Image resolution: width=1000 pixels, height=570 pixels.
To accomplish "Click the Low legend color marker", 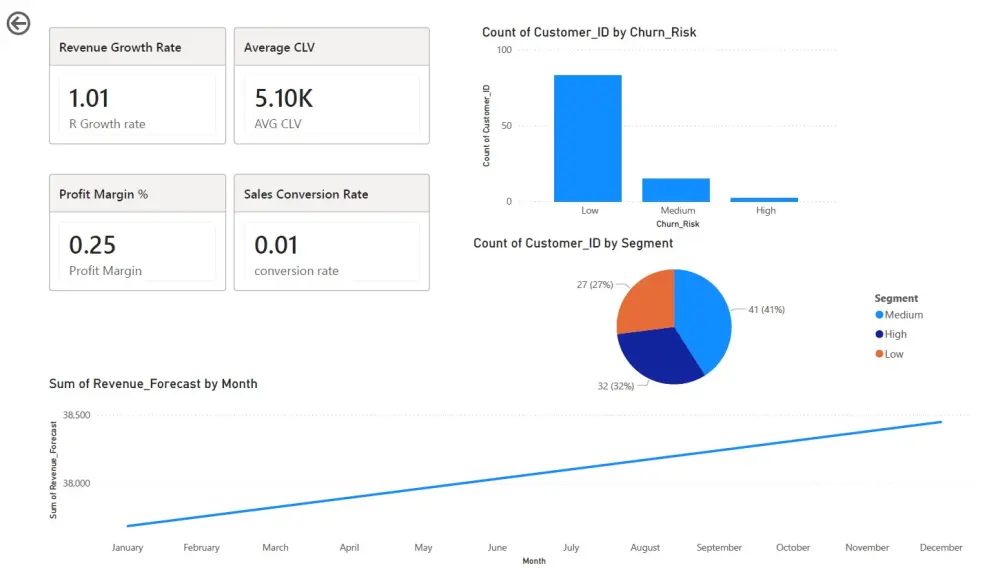I will pyautogui.click(x=879, y=354).
